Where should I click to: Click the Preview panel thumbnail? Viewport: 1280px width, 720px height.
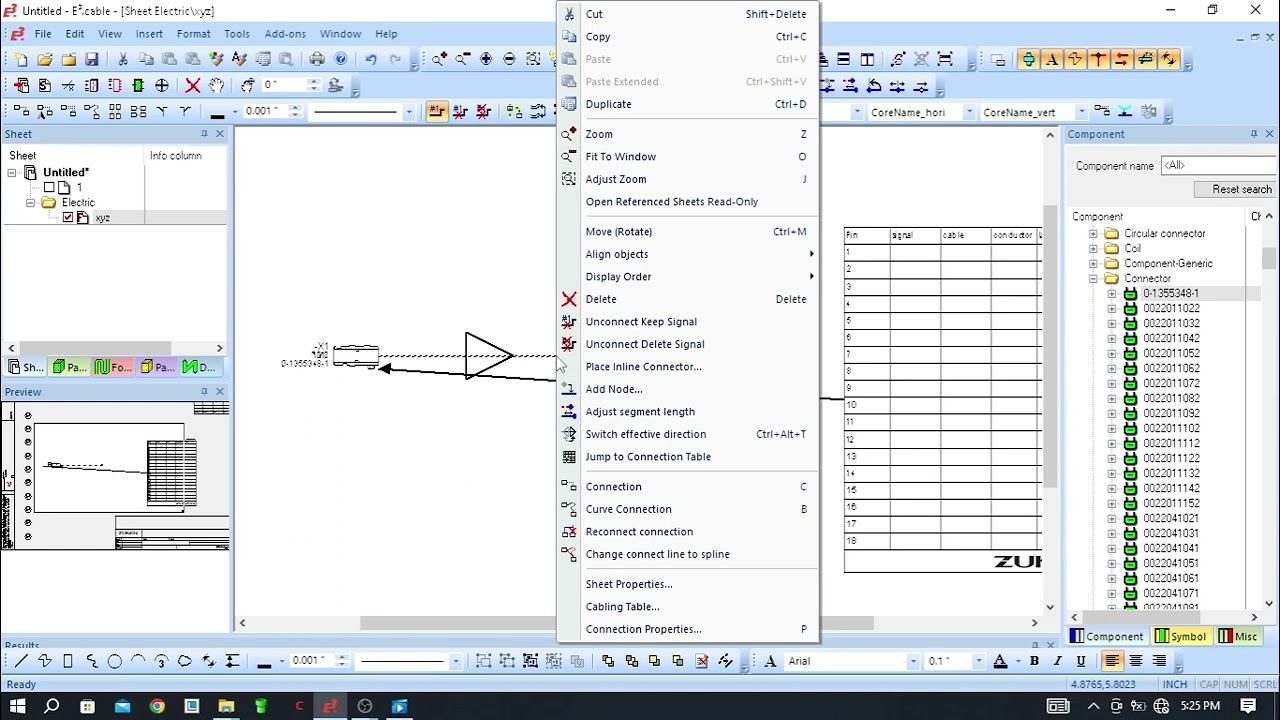coord(115,475)
